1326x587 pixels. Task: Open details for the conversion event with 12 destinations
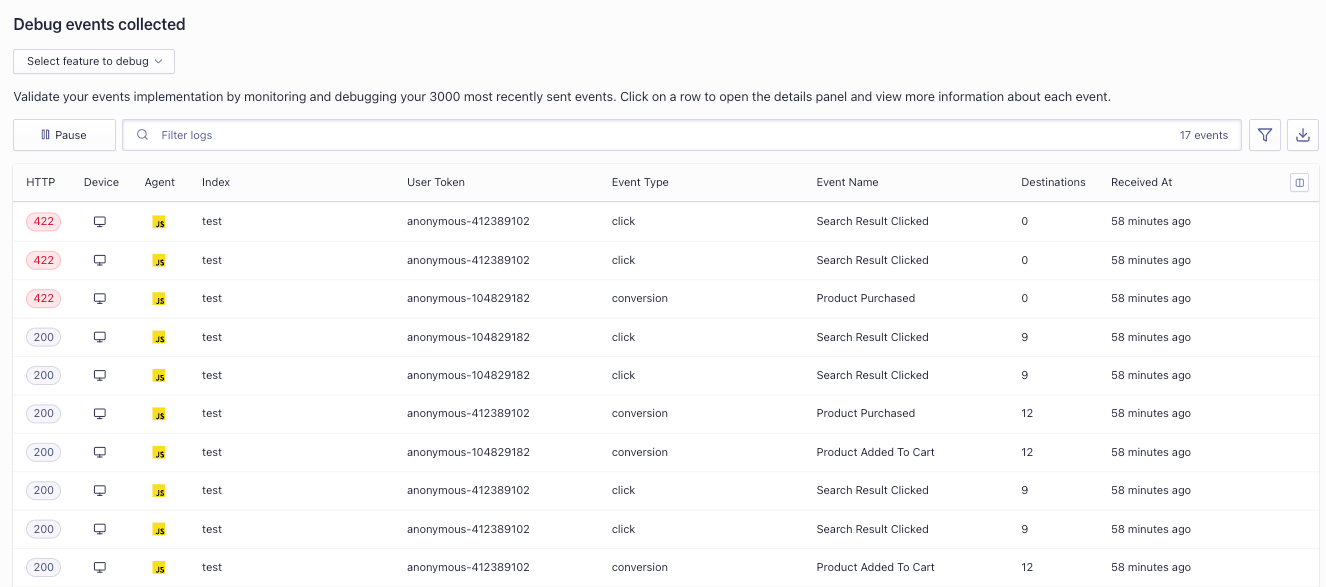click(660, 413)
